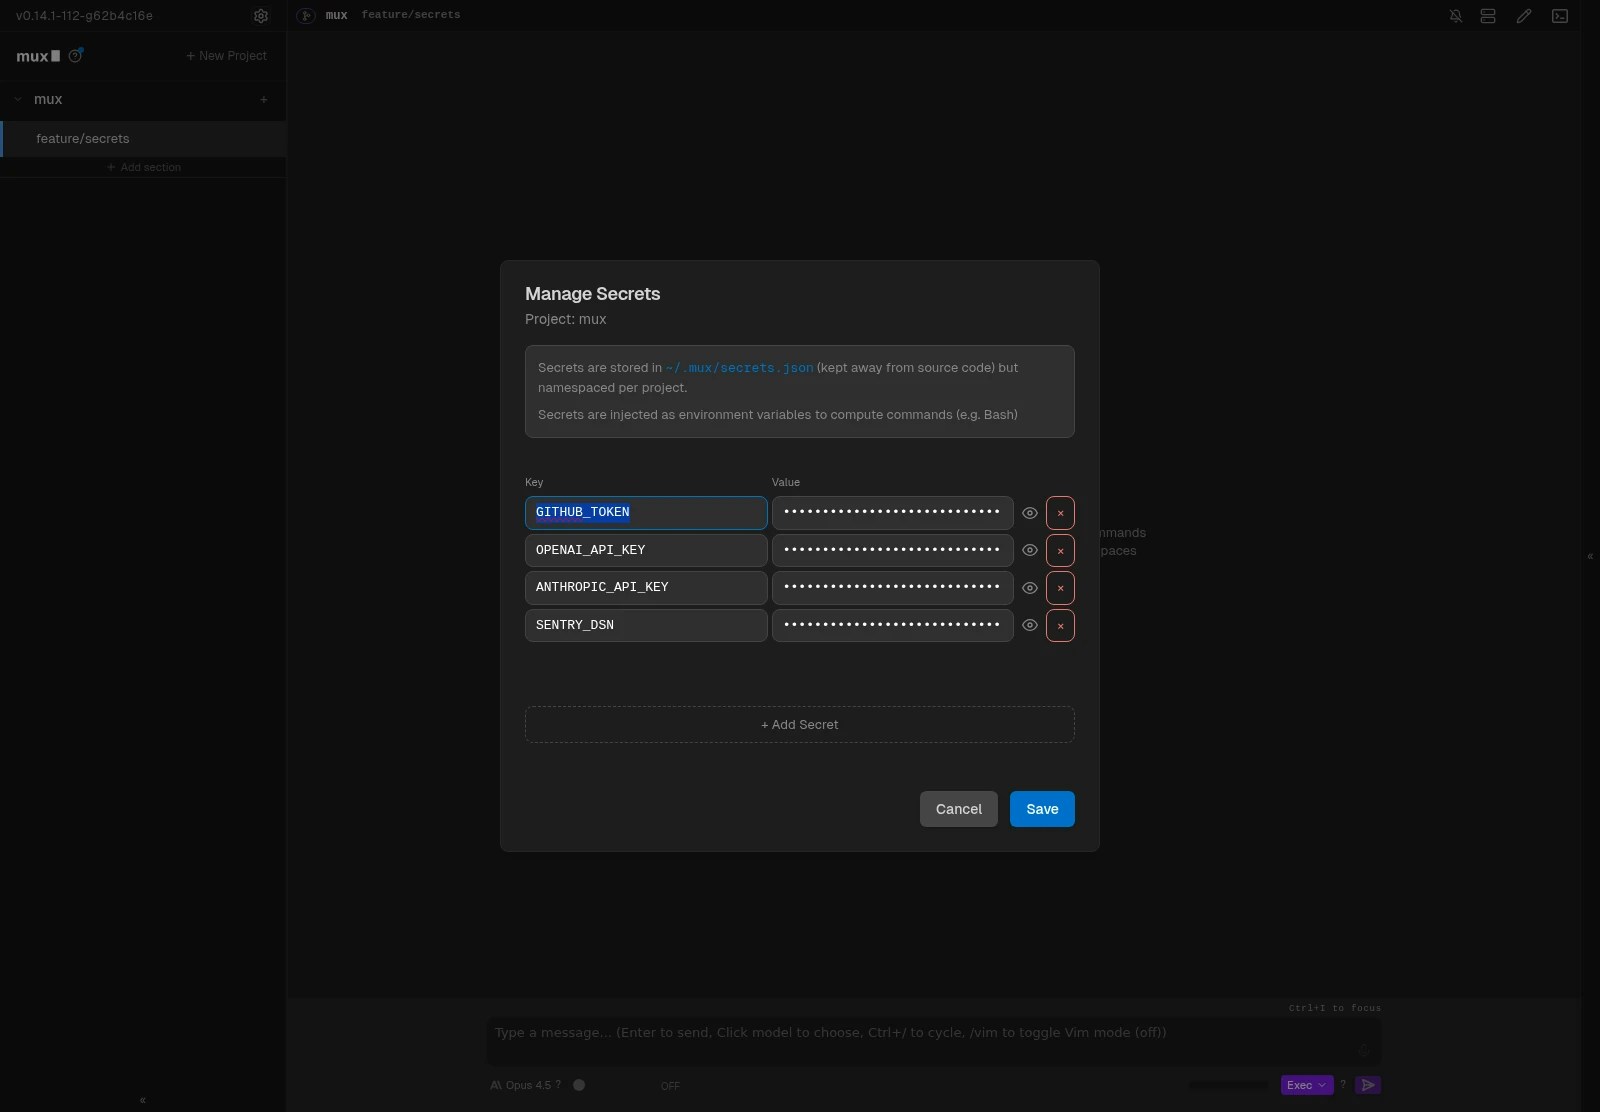
Task: Show the SENTRY_DSN hidden value
Action: tap(1029, 625)
